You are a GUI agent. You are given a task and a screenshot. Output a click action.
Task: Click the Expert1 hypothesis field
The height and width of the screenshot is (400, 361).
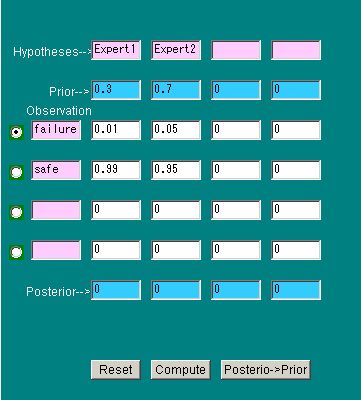click(x=116, y=50)
